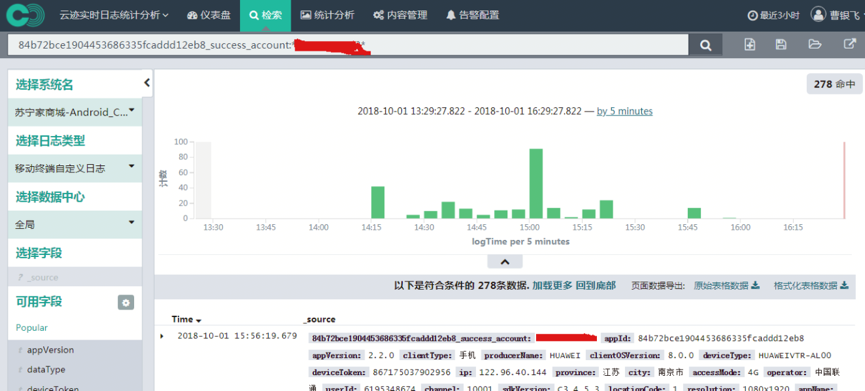
Task: Click the gear icon beside 可用字段
Action: pos(126,302)
